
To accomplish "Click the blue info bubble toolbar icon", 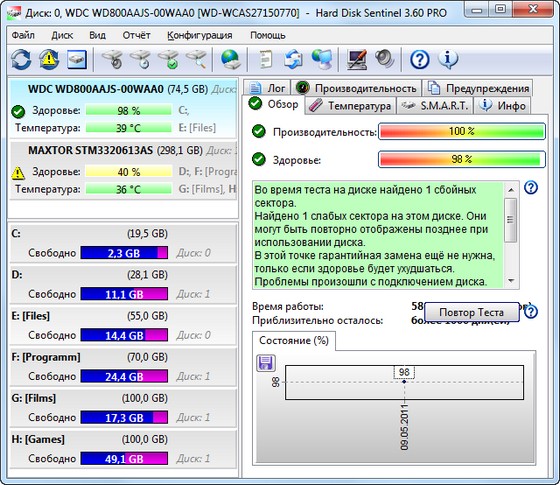I will click(448, 59).
